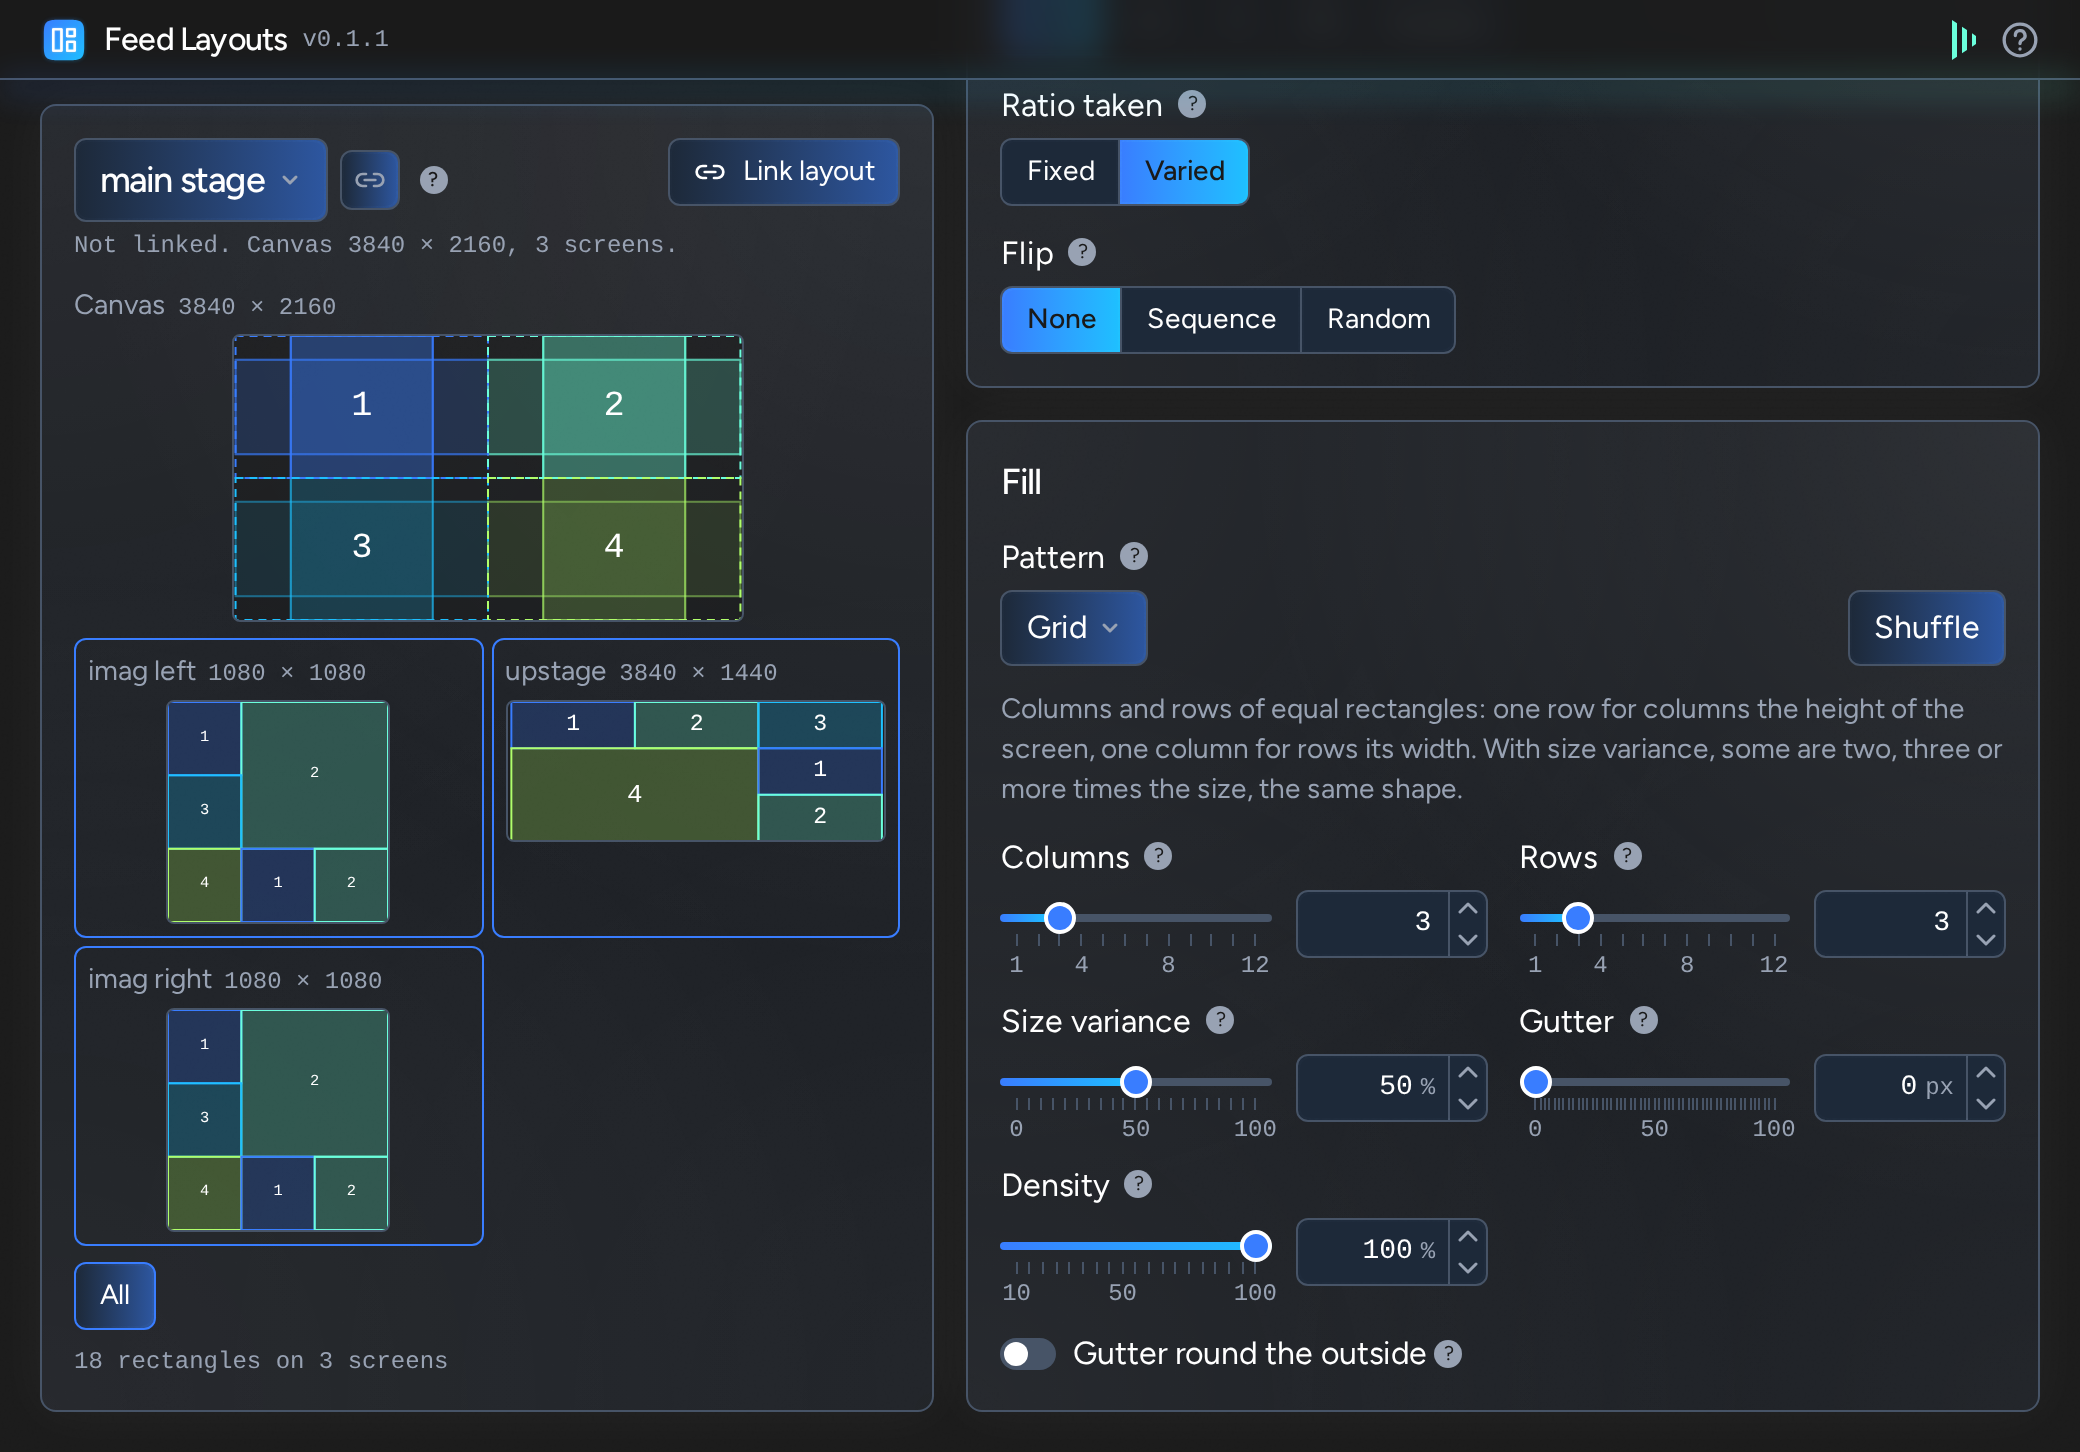Click region 4 on the canvas
Screen dimensions: 2080x1452
(614, 546)
